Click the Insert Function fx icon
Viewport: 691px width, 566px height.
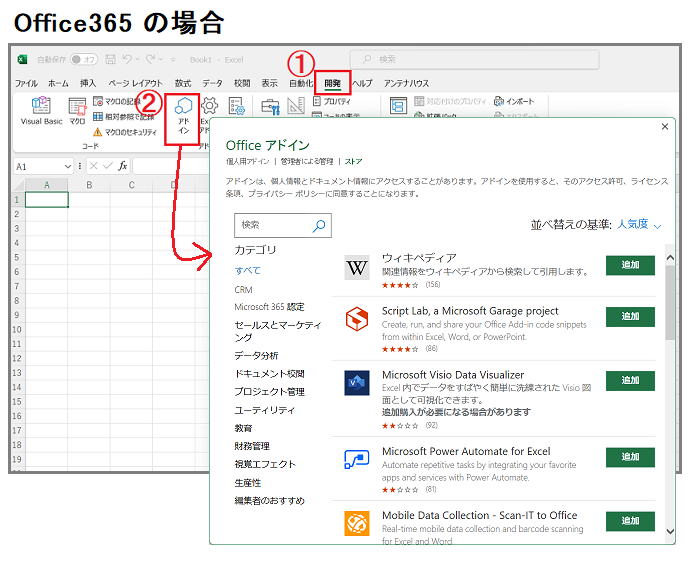point(123,166)
